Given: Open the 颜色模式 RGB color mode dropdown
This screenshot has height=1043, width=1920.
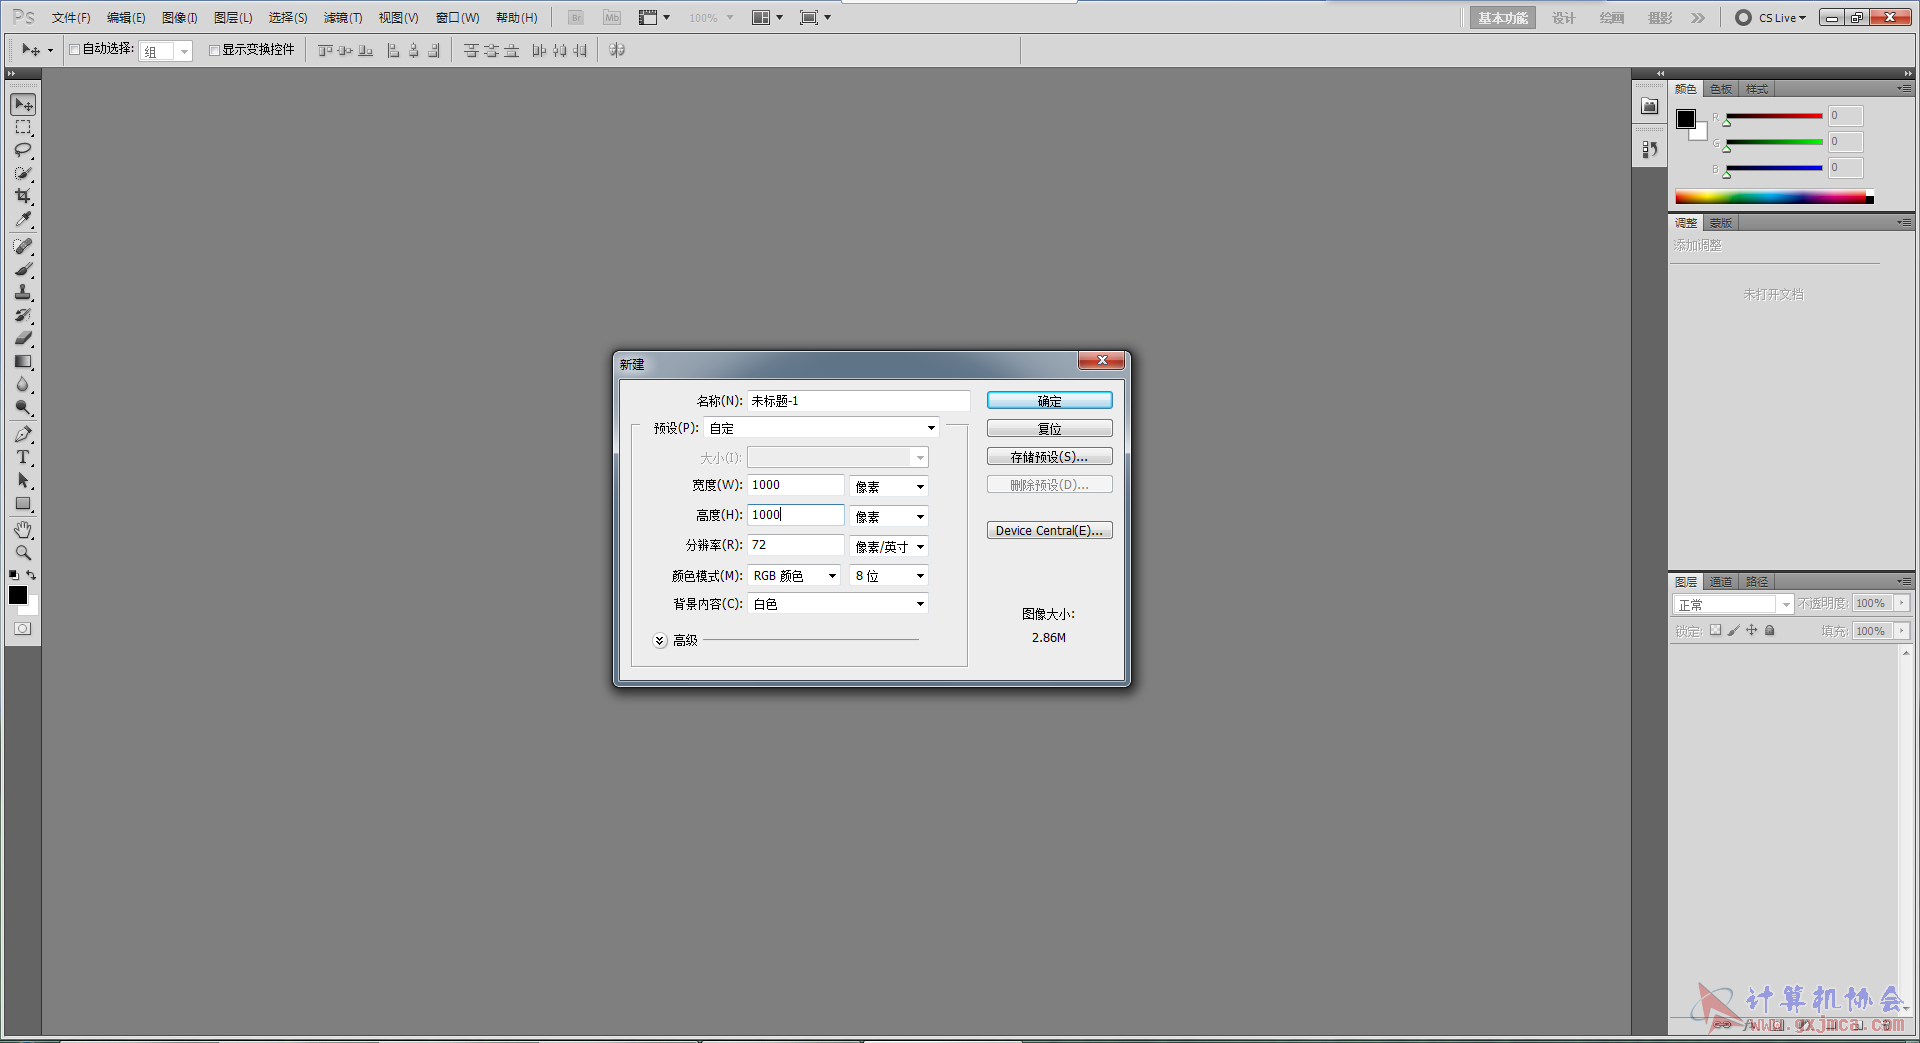Looking at the screenshot, I should point(794,576).
